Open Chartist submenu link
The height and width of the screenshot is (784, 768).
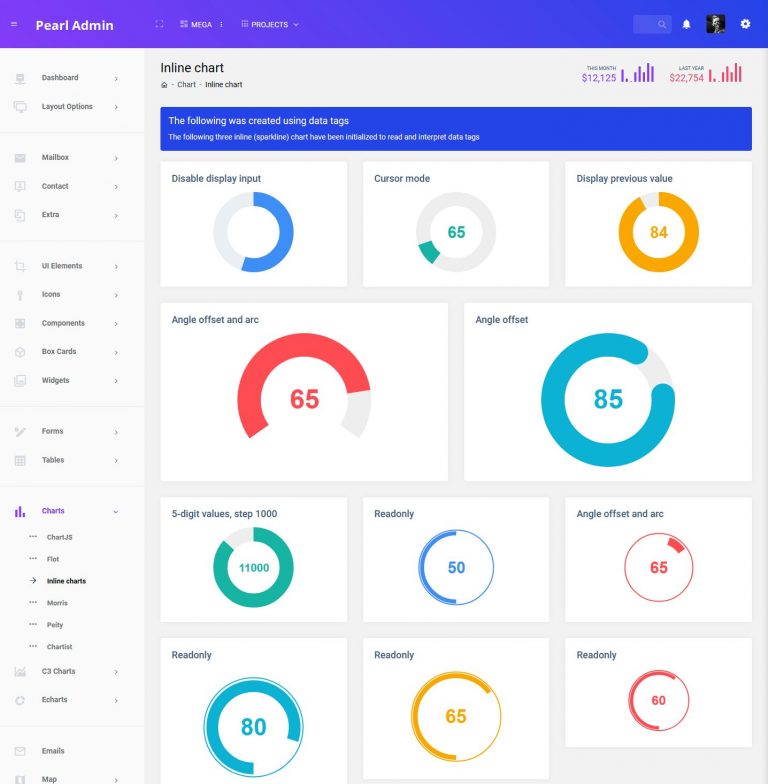tap(60, 647)
